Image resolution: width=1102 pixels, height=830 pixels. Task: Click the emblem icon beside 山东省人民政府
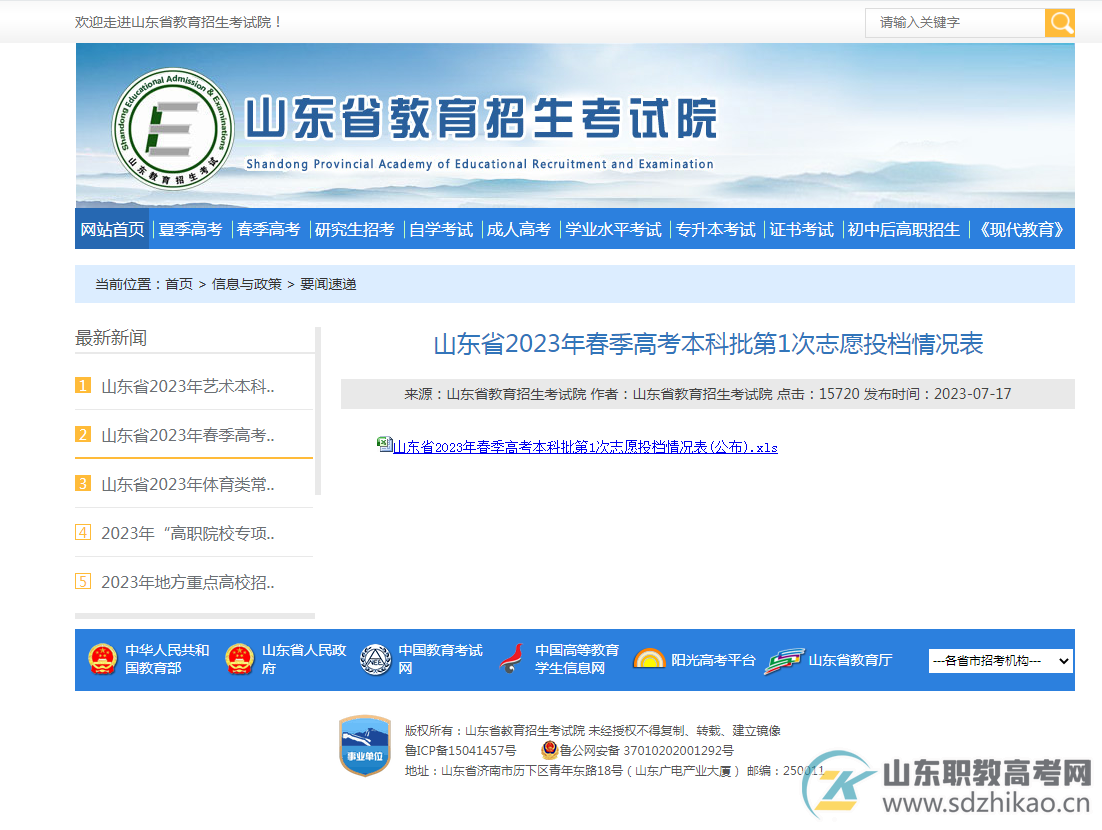pos(240,659)
